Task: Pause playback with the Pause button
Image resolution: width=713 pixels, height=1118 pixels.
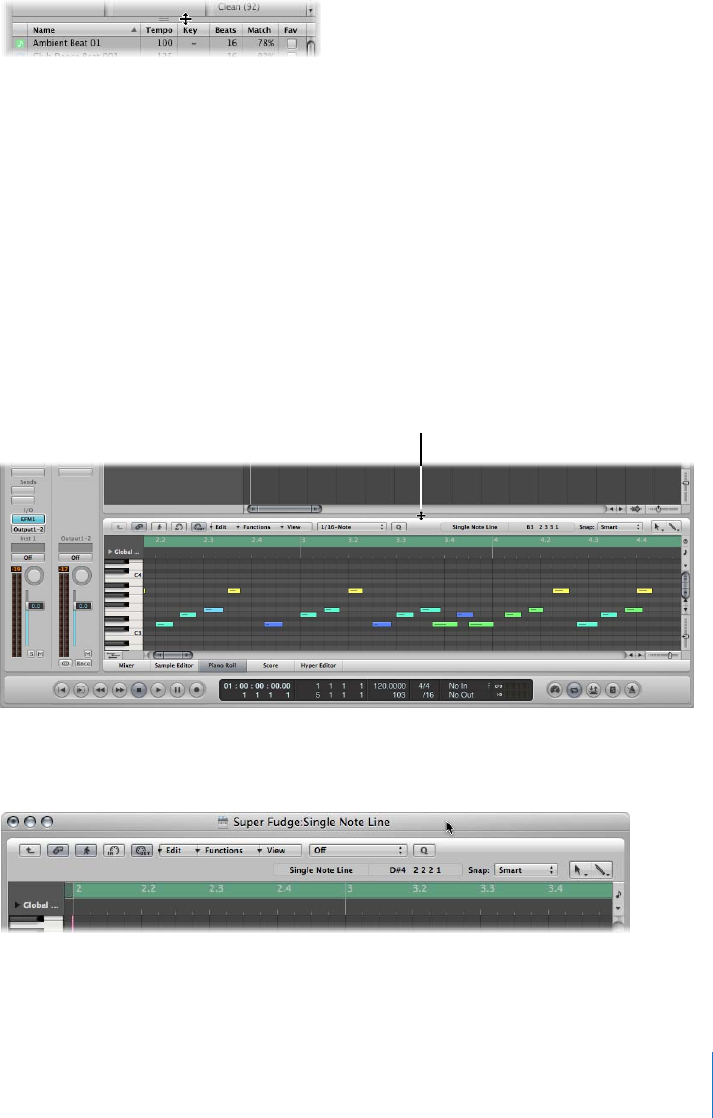Action: pos(178,689)
